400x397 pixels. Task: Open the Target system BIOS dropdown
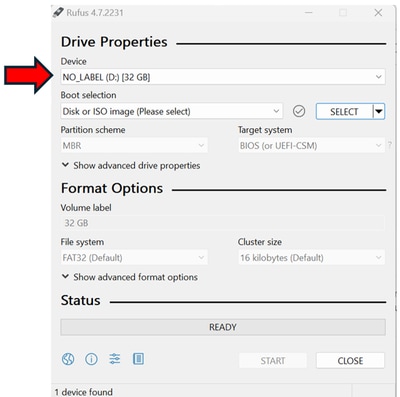click(x=311, y=146)
